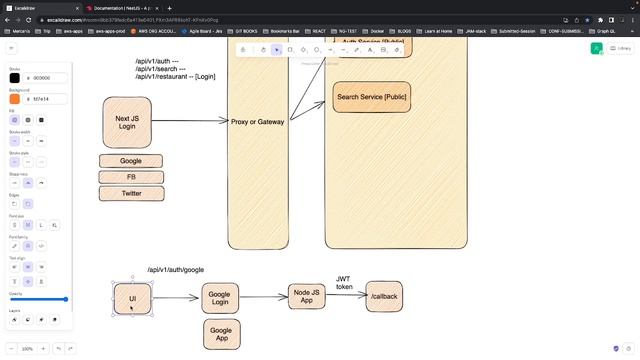Set font size to M
This screenshot has height=360, width=640.
tap(28, 225)
